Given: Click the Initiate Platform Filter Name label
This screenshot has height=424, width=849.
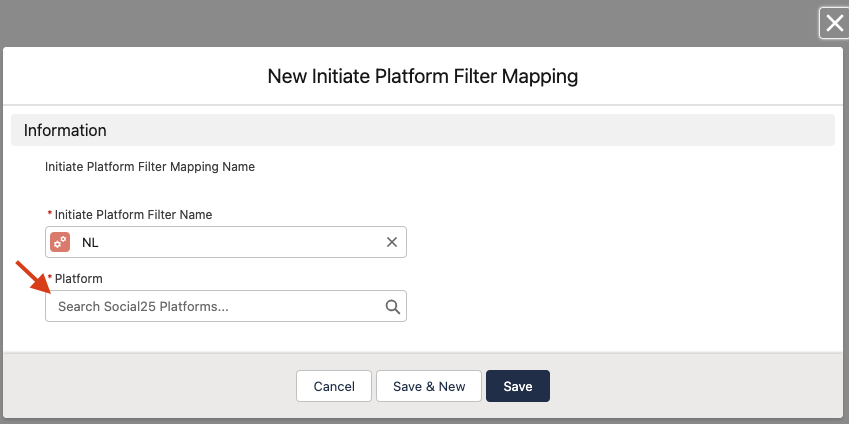Looking at the screenshot, I should [133, 214].
